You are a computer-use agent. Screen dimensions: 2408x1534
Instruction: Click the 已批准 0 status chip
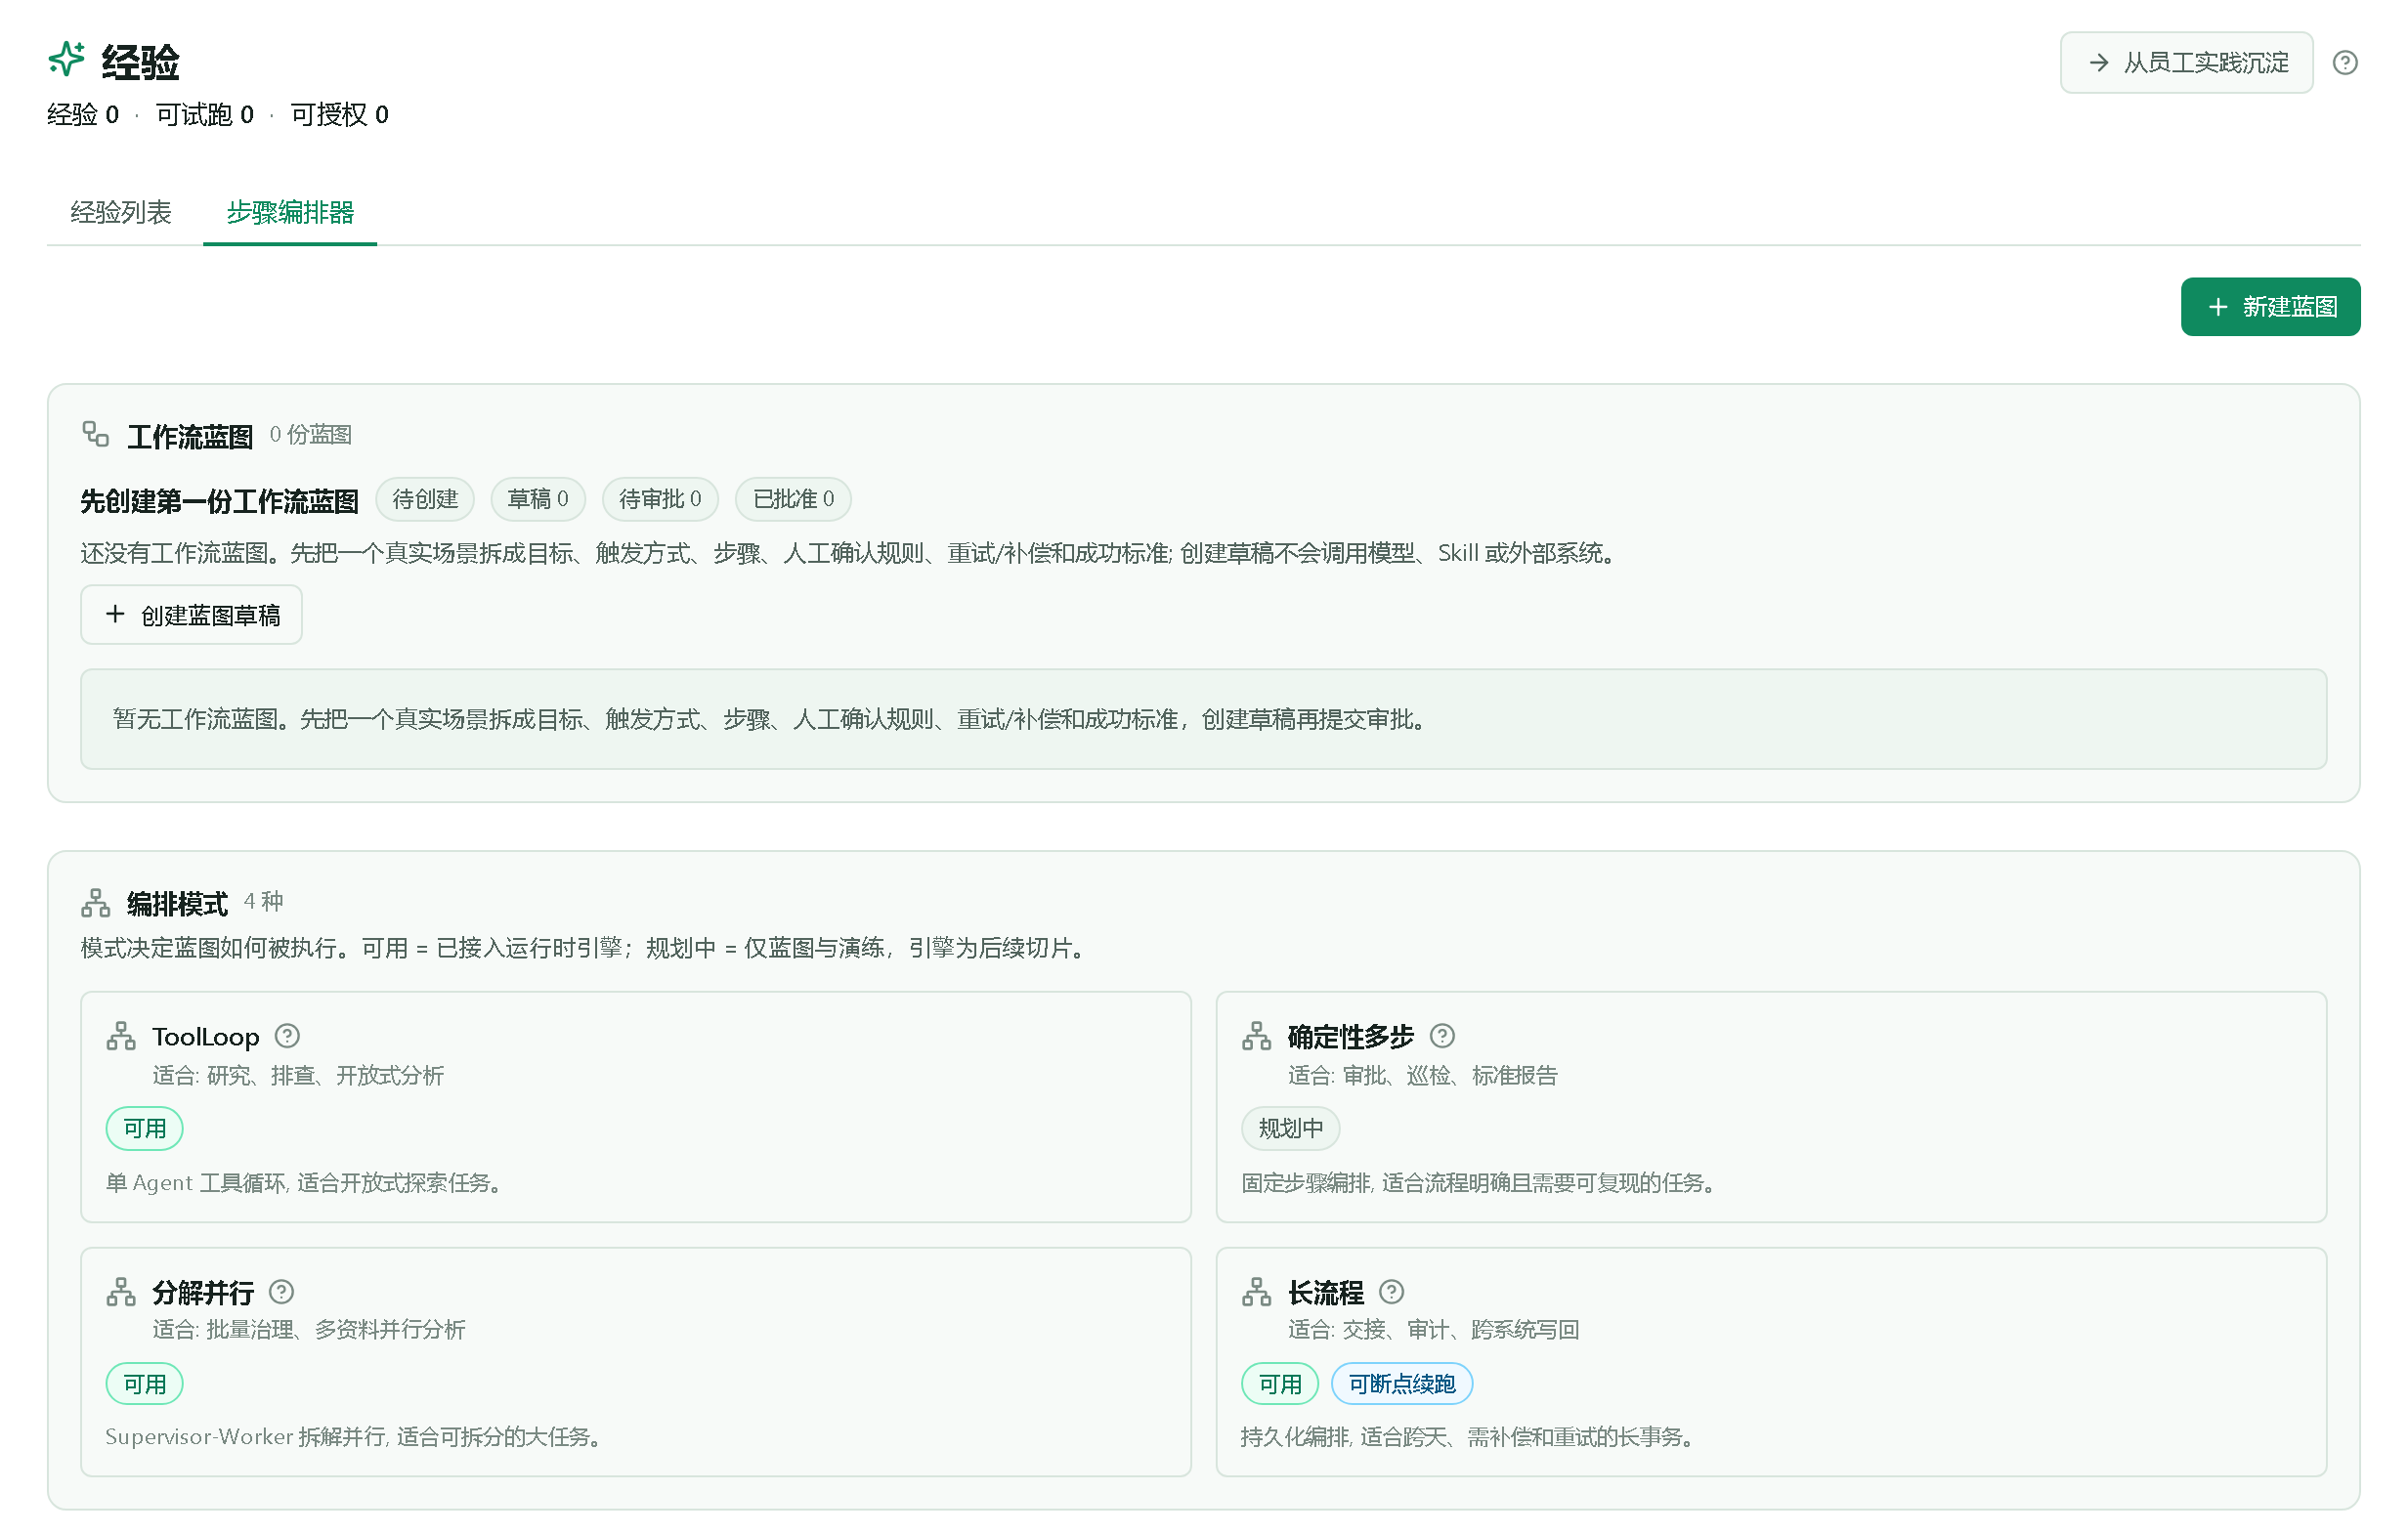pos(793,499)
